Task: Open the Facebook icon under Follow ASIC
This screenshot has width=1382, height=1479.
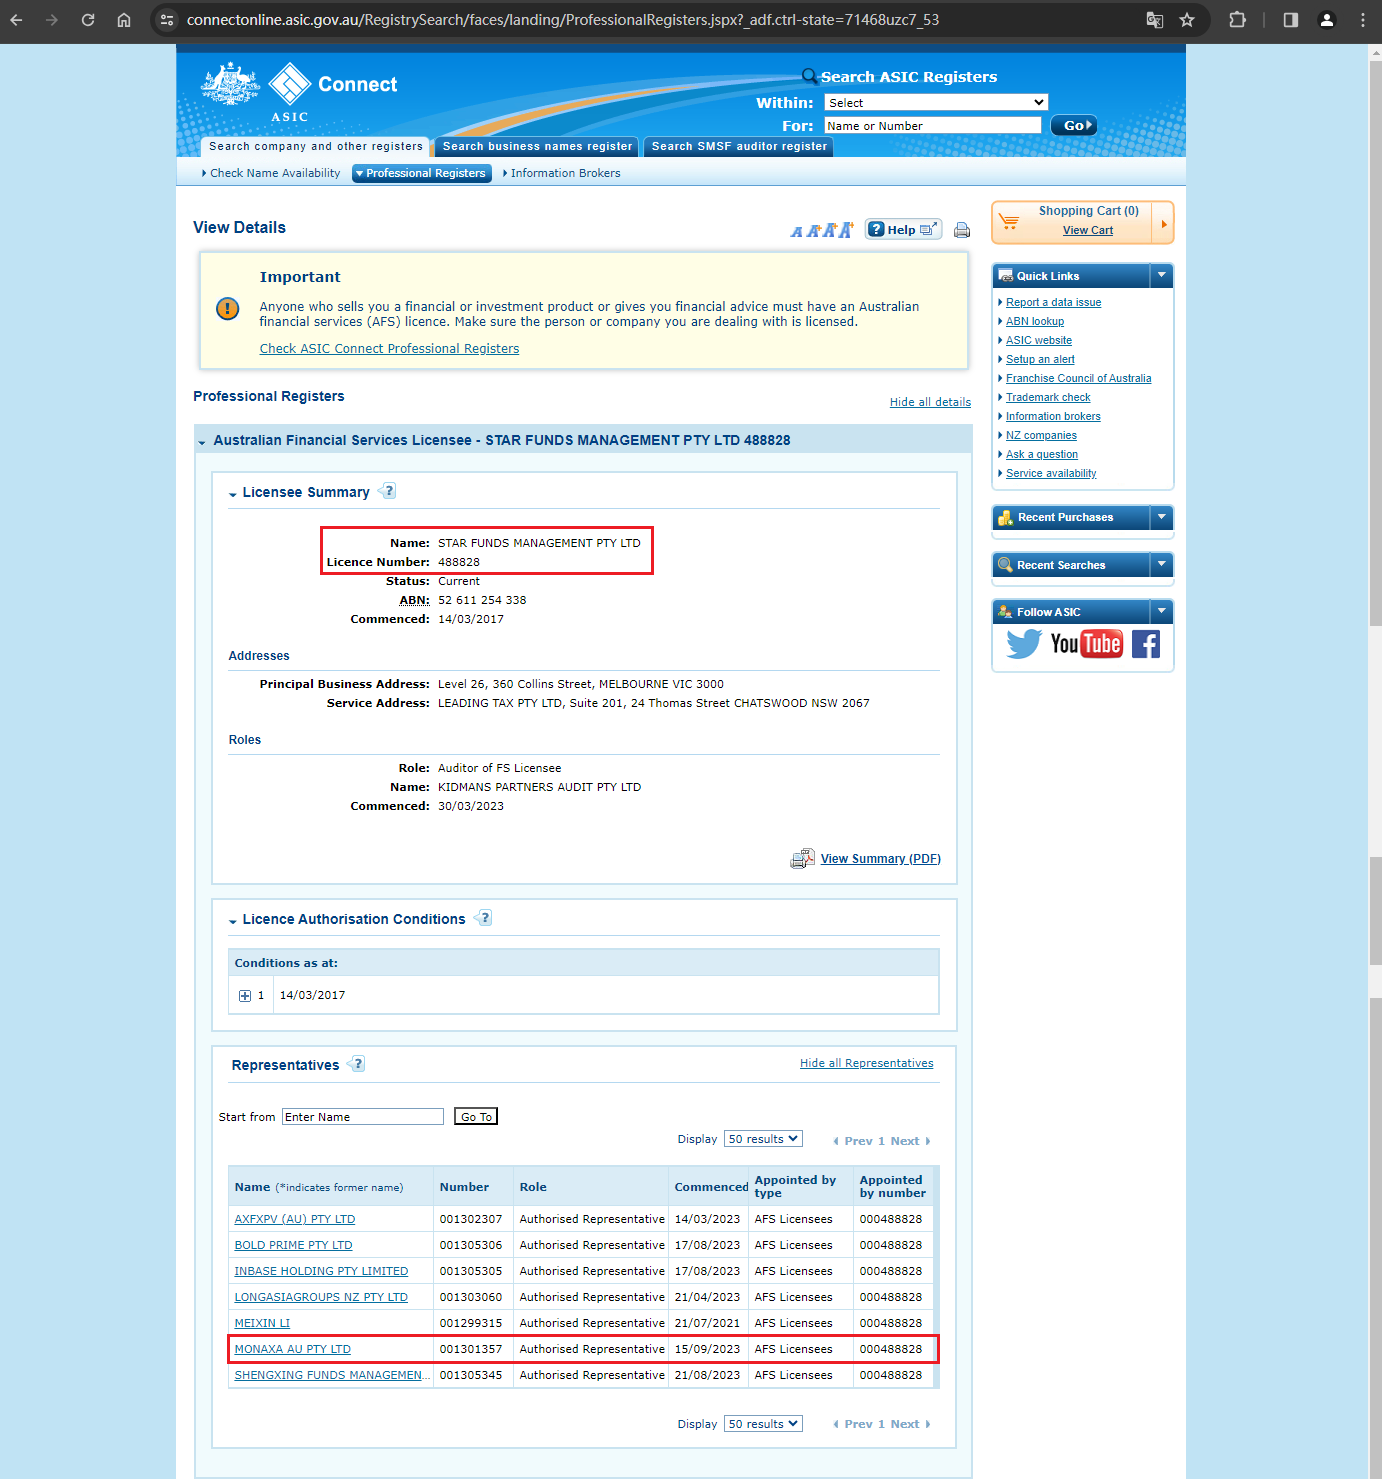Action: [x=1146, y=644]
